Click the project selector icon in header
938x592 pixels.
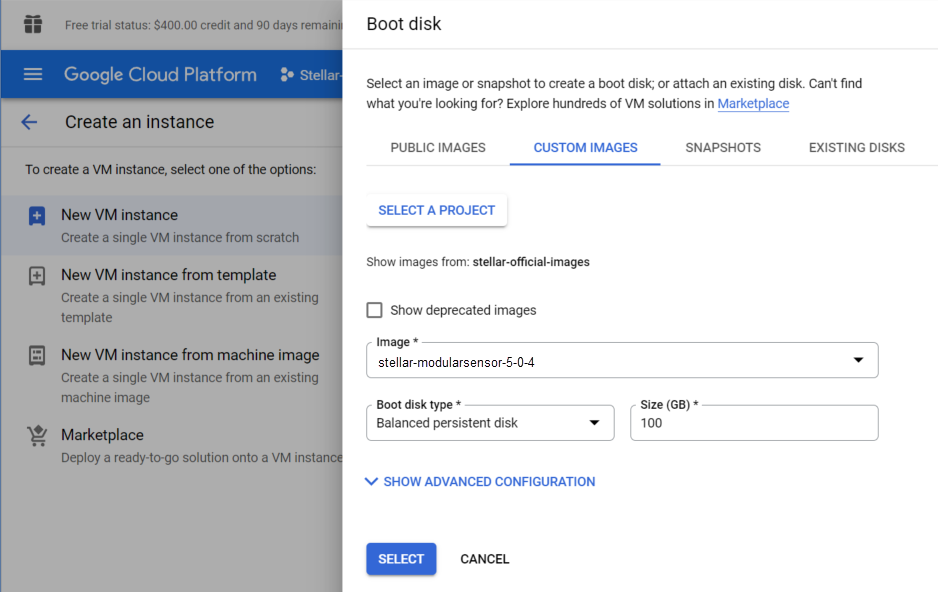(x=287, y=75)
